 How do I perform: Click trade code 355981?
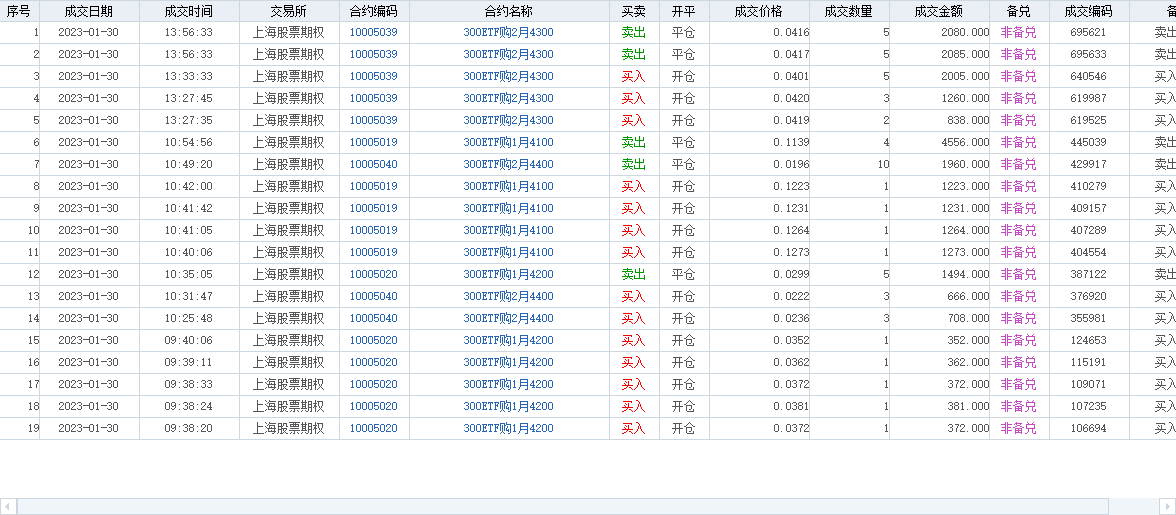click(x=1088, y=318)
